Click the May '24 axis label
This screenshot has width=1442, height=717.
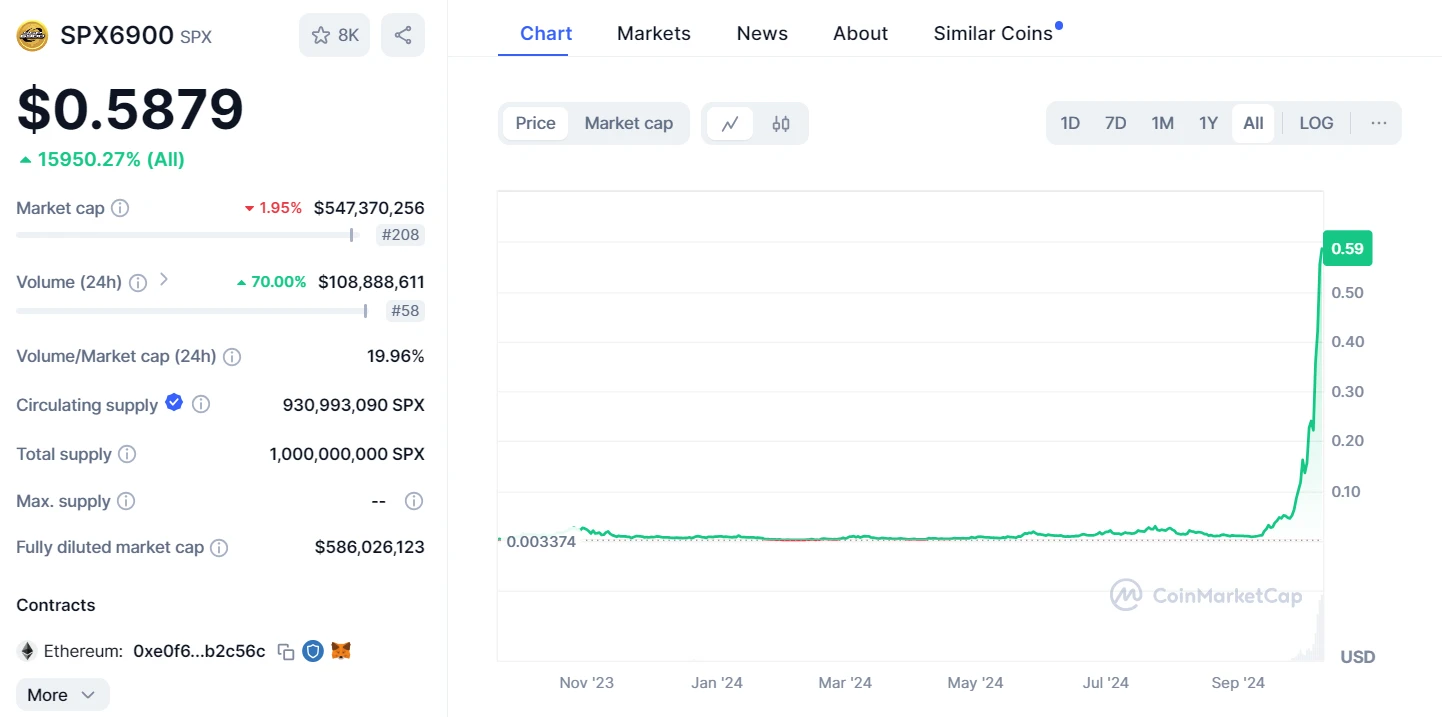(975, 683)
